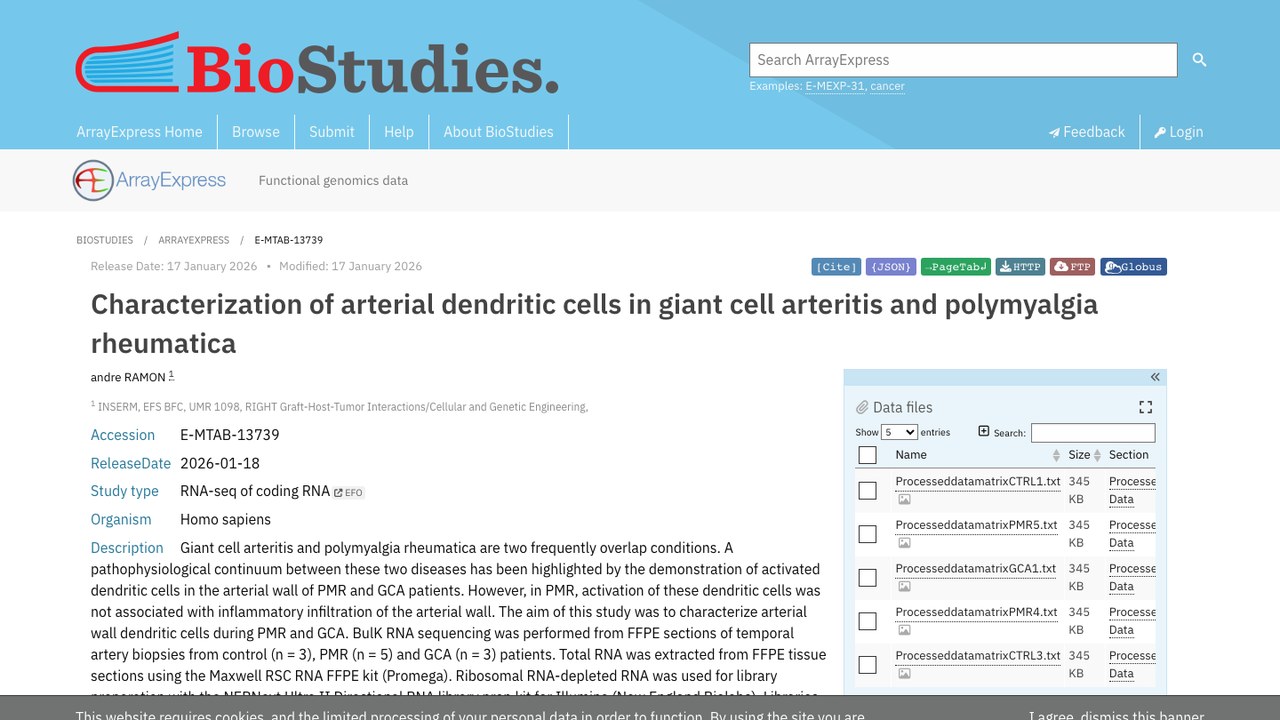Image resolution: width=1280 pixels, height=720 pixels.
Task: Click the Globus button
Action: coord(1134,267)
